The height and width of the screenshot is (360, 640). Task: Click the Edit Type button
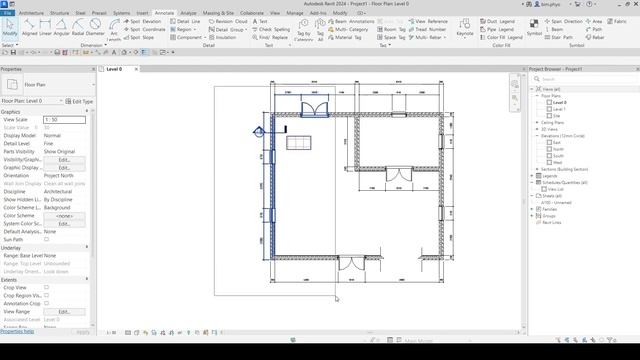[79, 101]
